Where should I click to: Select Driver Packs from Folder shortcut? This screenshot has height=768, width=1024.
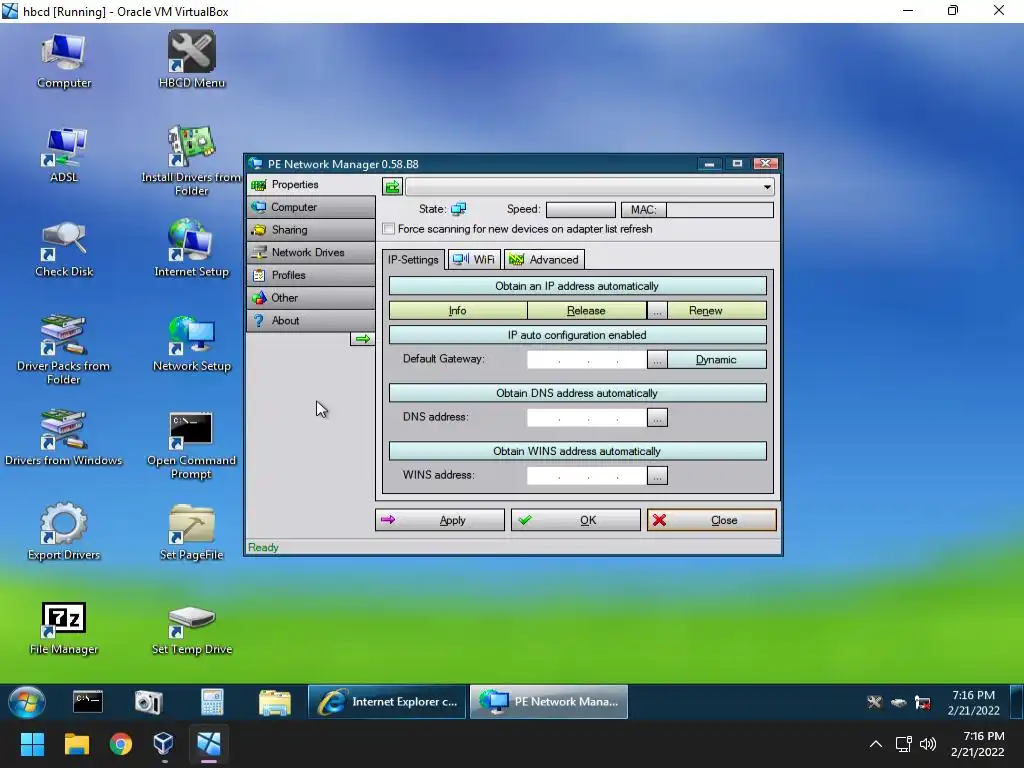pos(63,350)
